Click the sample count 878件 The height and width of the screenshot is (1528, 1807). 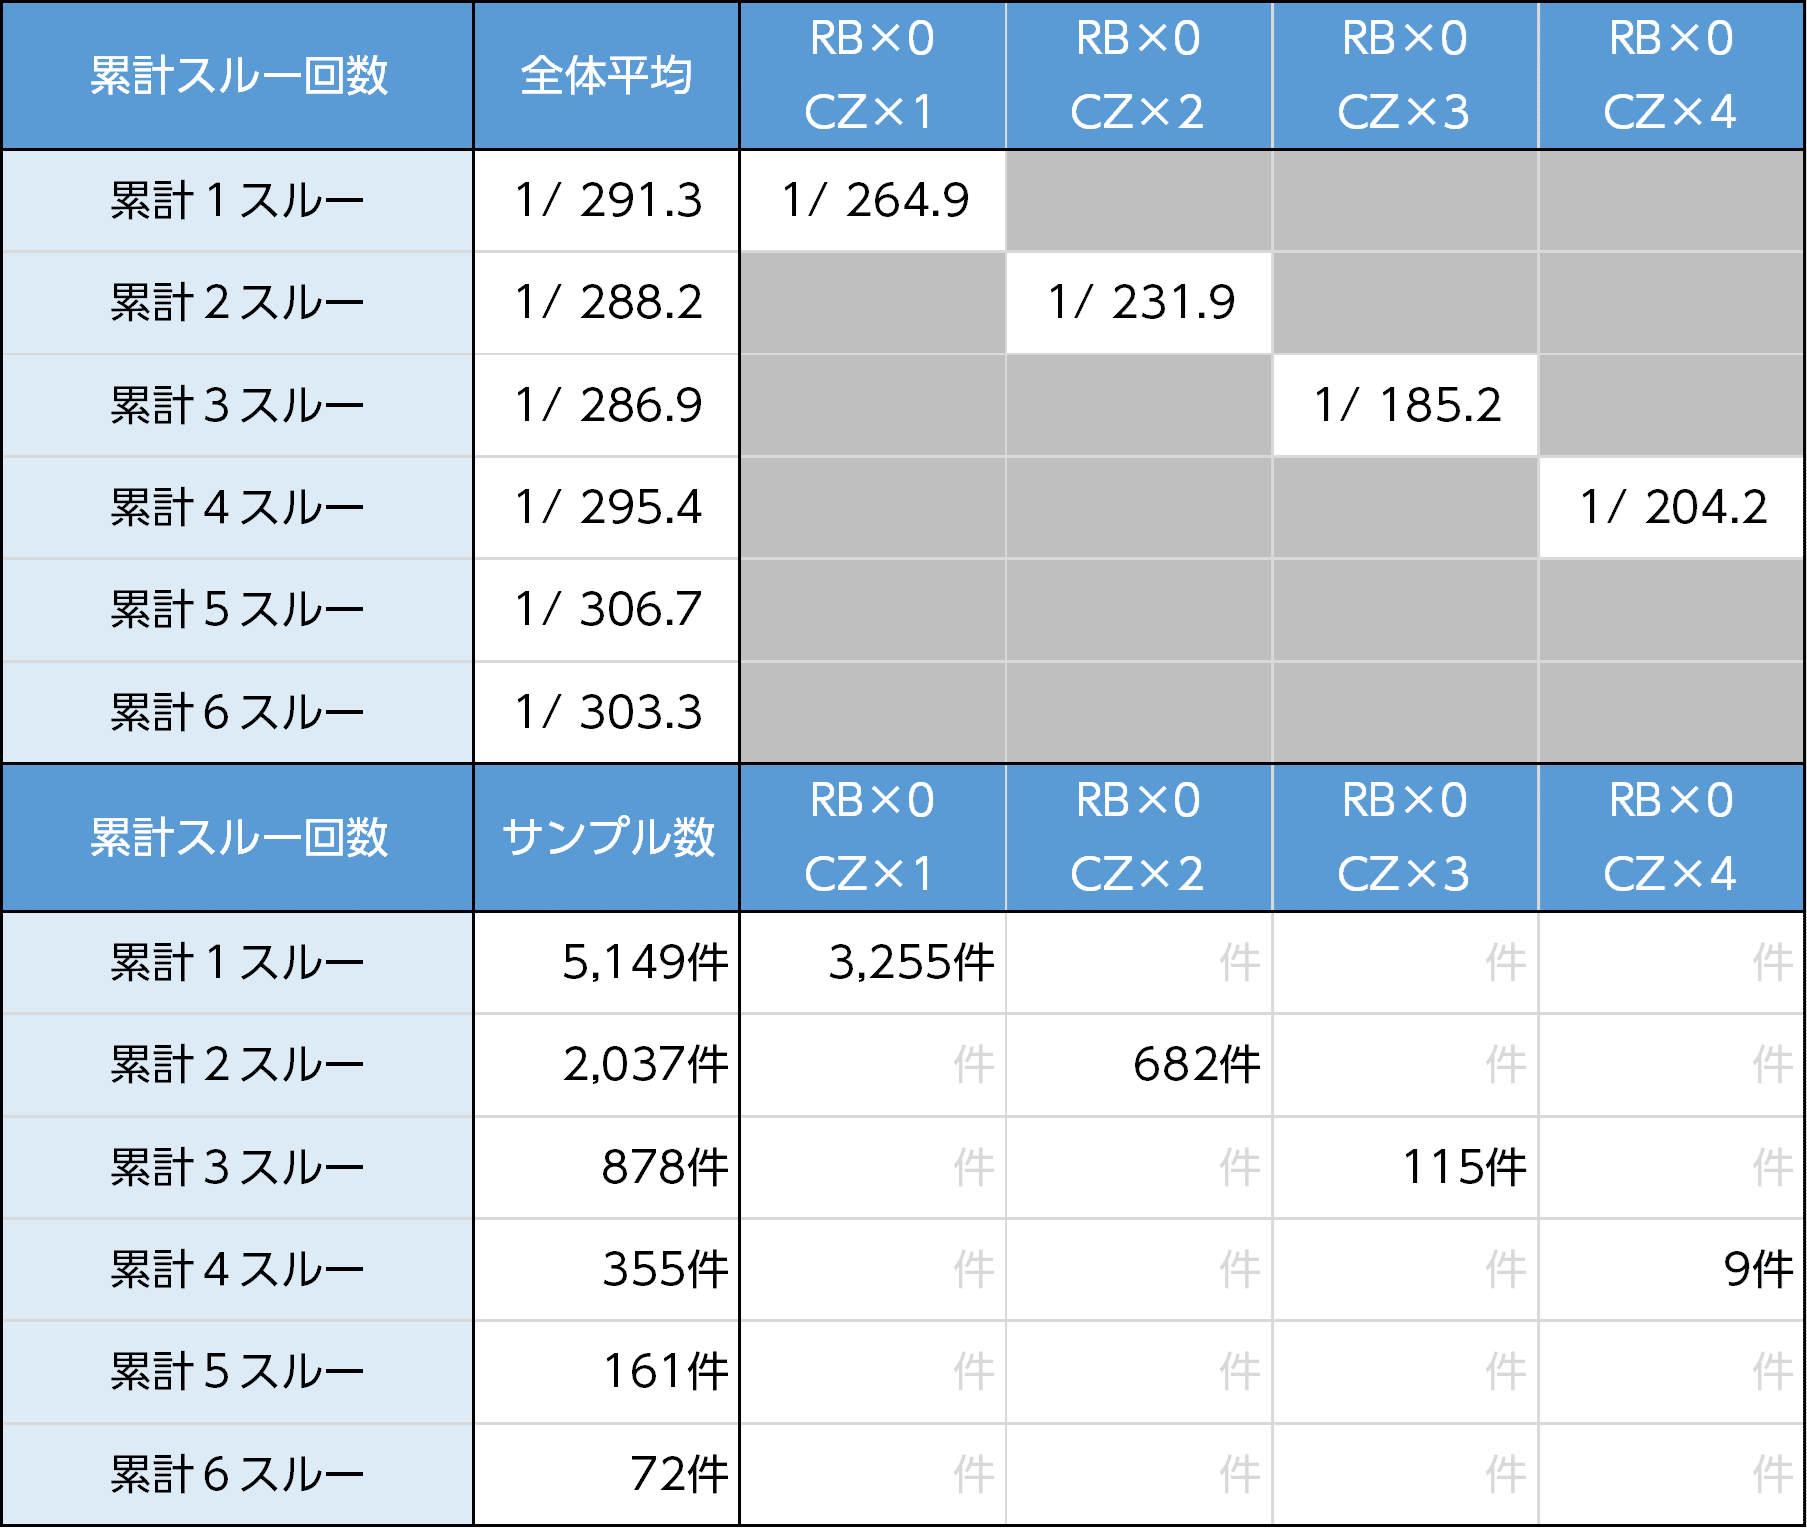(x=606, y=1167)
